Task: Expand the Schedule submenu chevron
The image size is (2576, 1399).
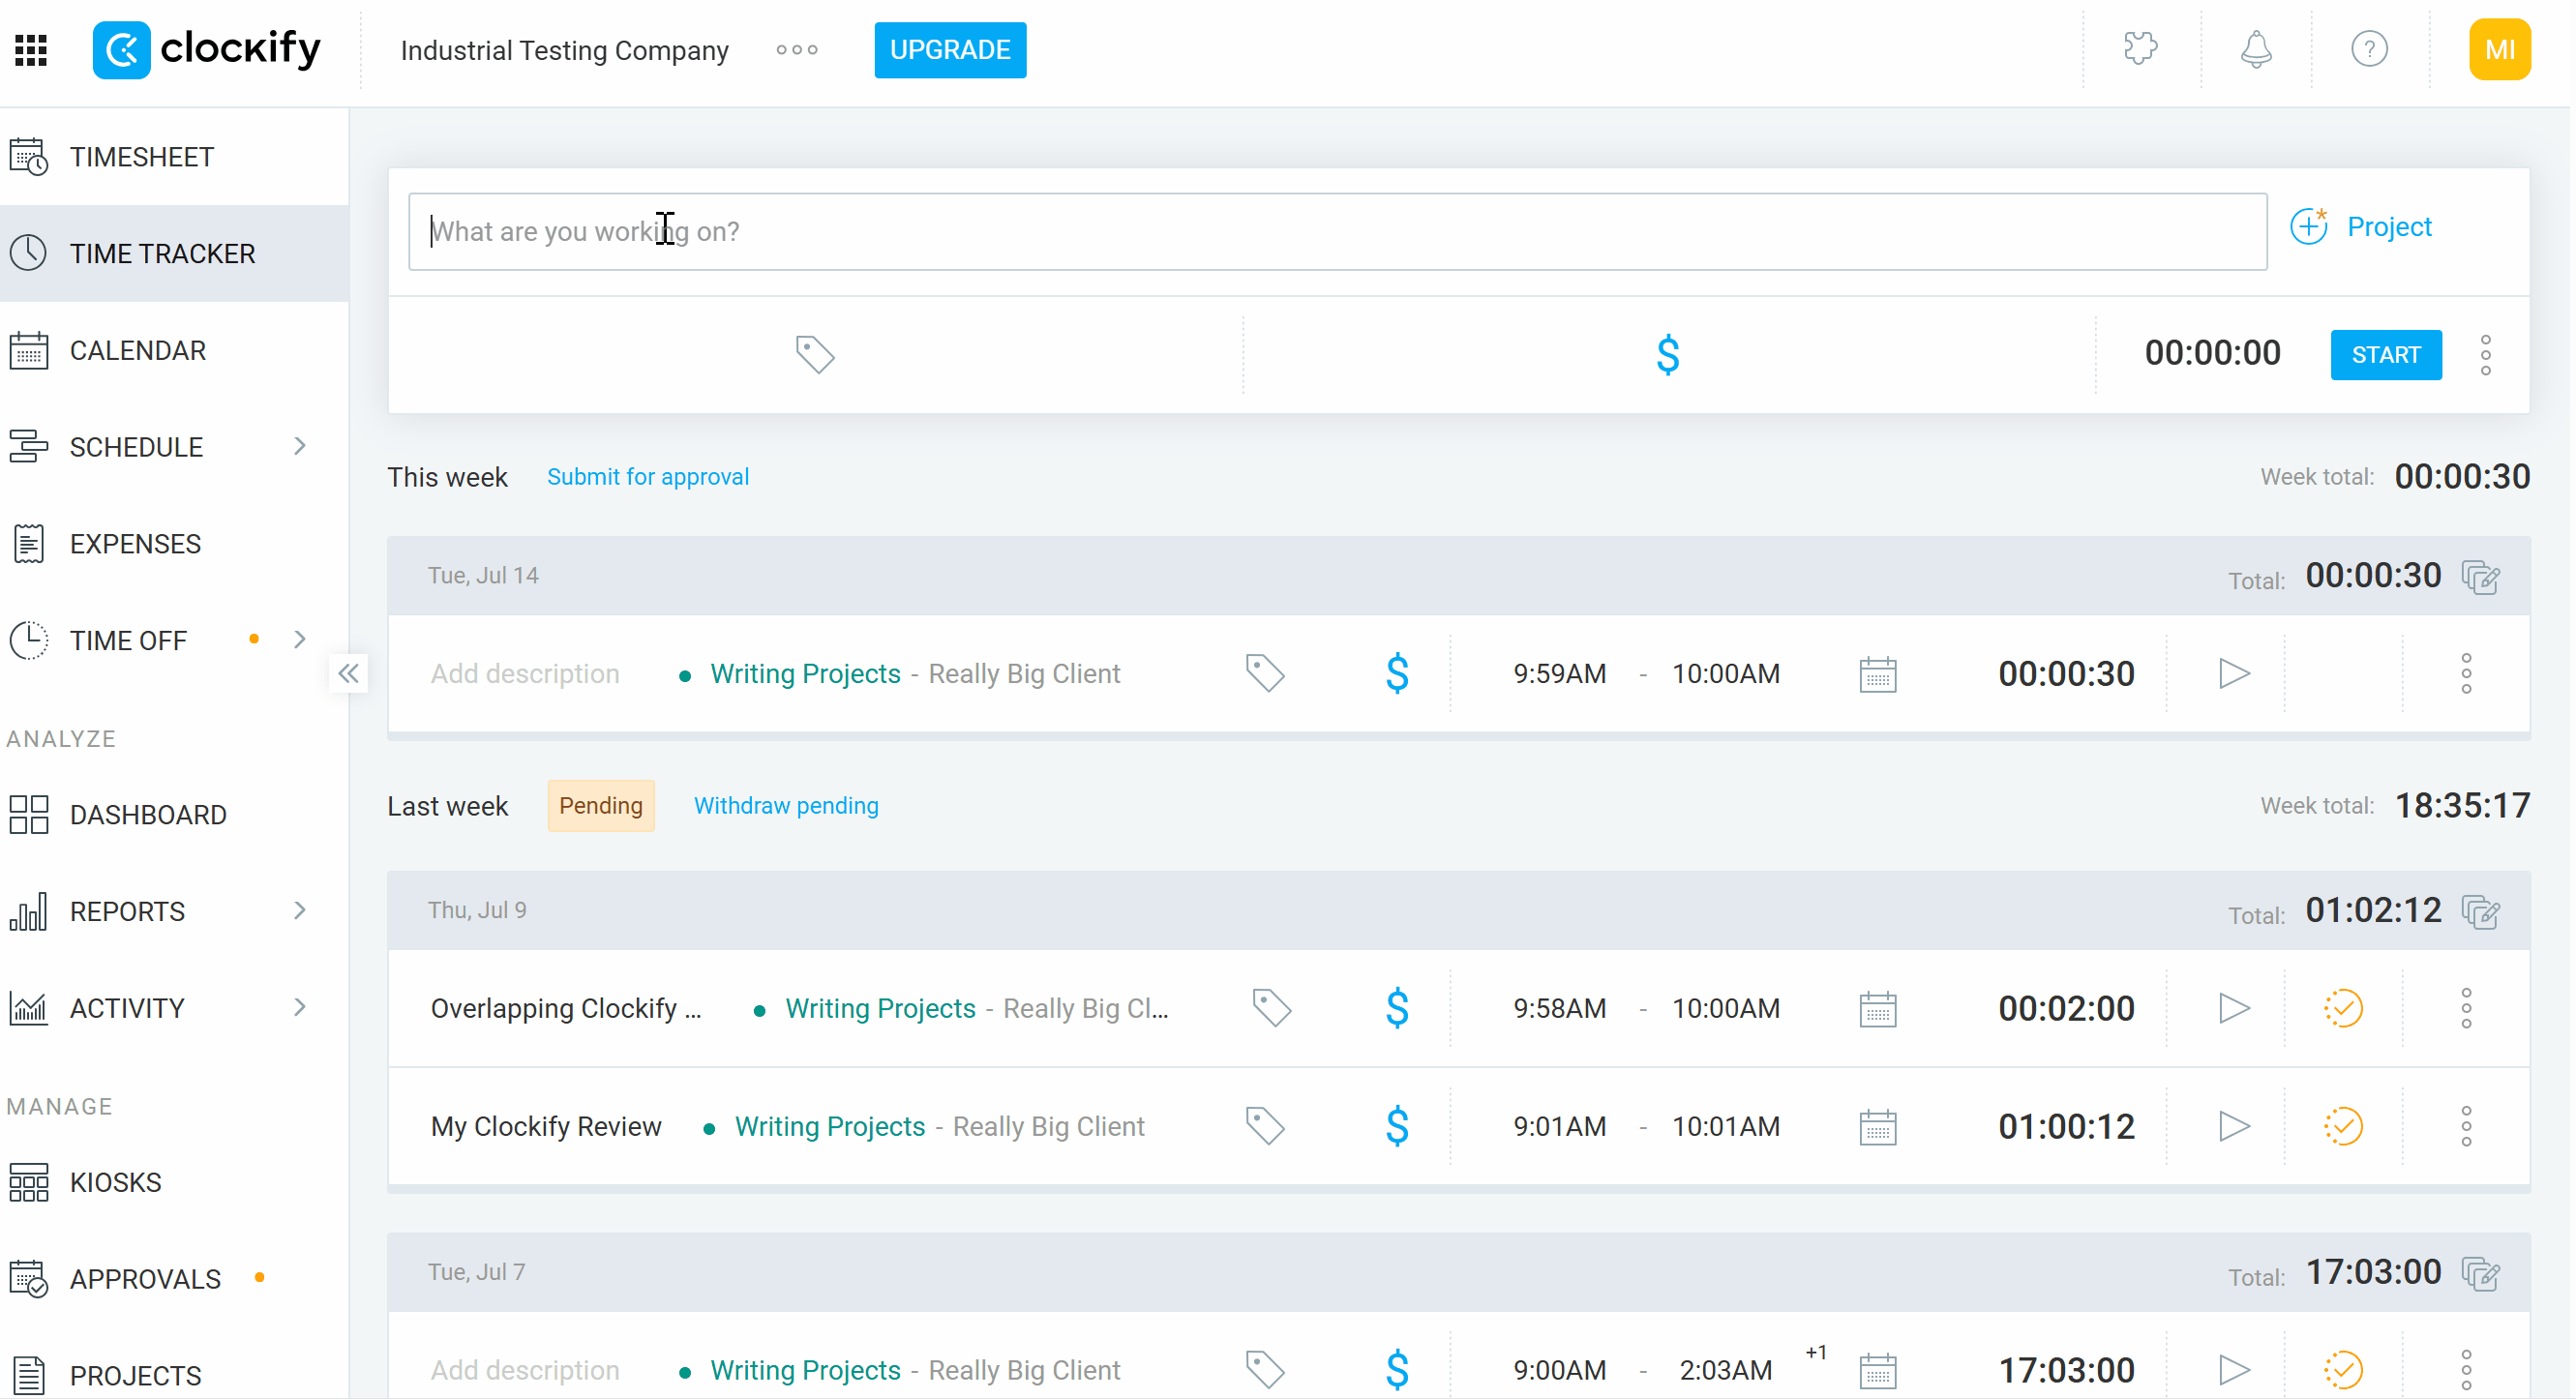Action: click(x=300, y=447)
